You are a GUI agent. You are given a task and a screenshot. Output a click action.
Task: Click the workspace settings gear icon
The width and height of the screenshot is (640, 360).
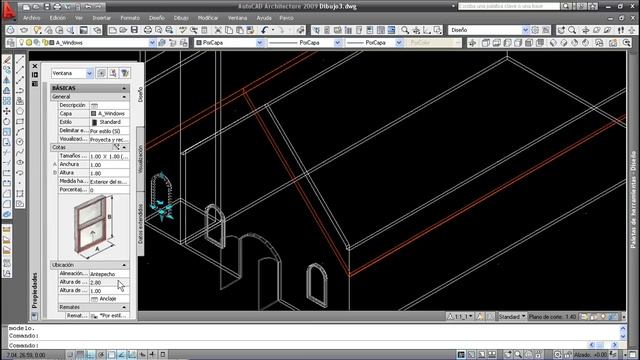pos(535,30)
